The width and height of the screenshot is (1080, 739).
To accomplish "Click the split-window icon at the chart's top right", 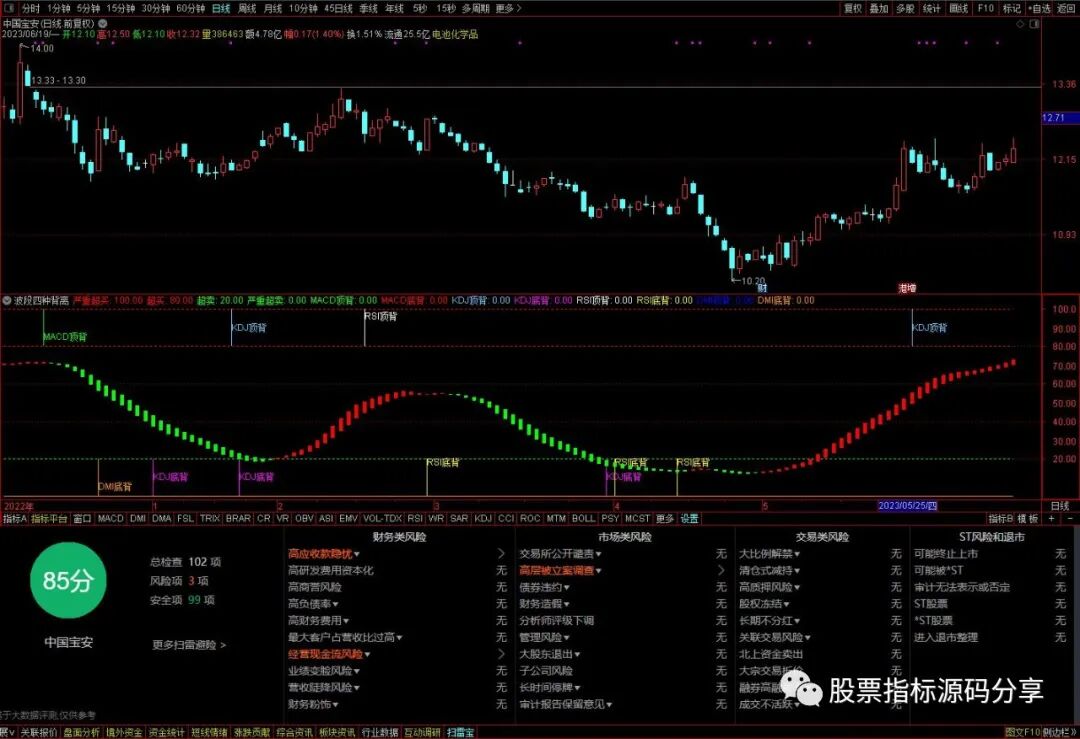I will click(1035, 23).
